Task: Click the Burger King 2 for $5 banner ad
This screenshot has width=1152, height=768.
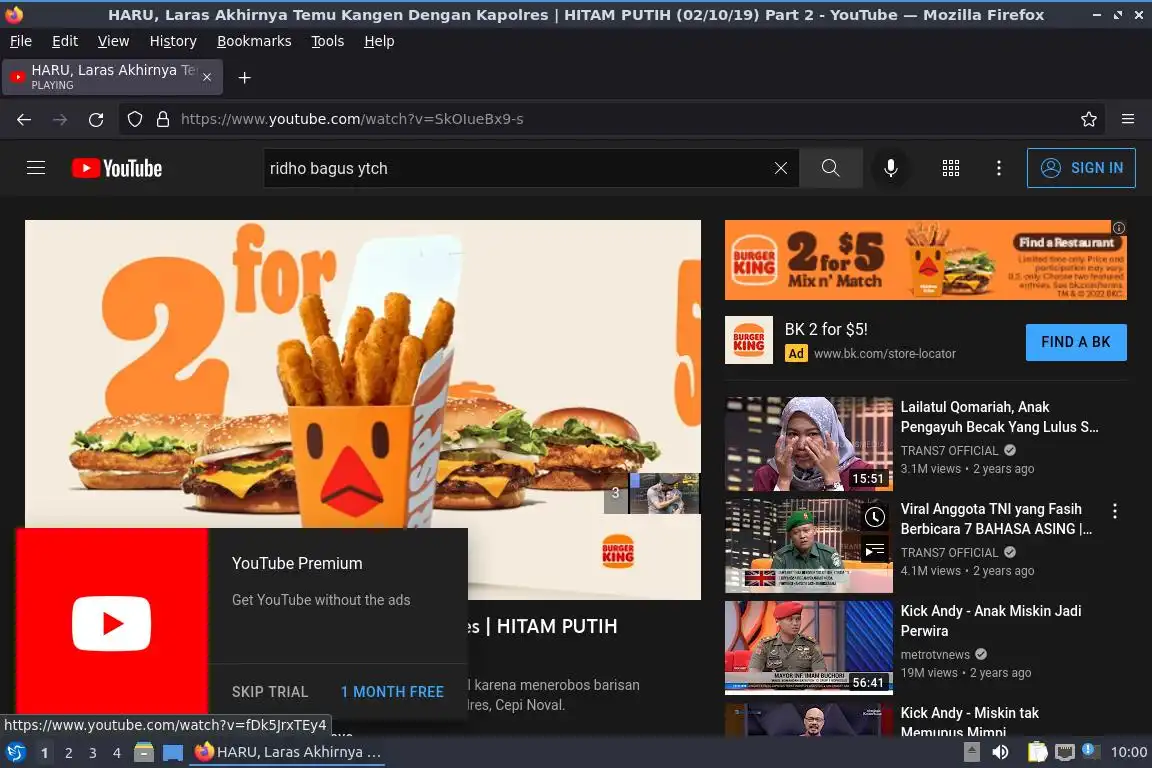Action: (925, 260)
